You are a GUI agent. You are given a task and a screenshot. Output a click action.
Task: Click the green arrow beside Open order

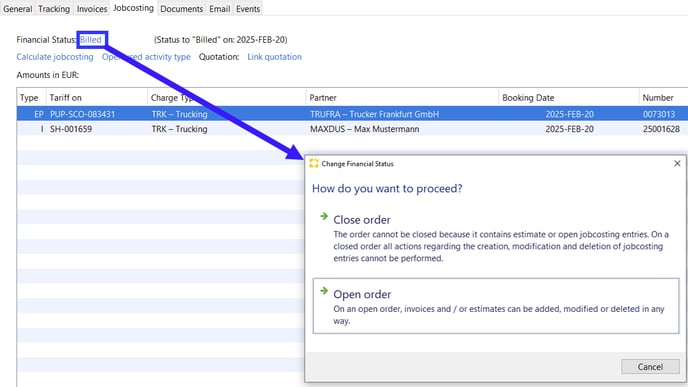(x=324, y=290)
